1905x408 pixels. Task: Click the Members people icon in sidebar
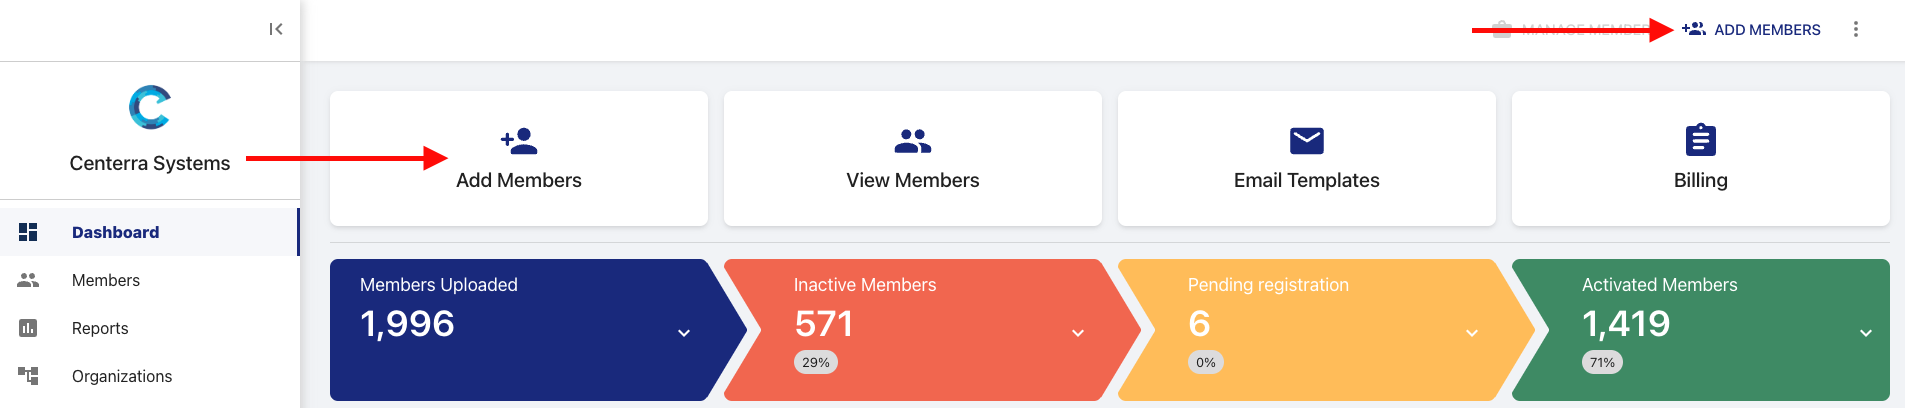point(28,280)
